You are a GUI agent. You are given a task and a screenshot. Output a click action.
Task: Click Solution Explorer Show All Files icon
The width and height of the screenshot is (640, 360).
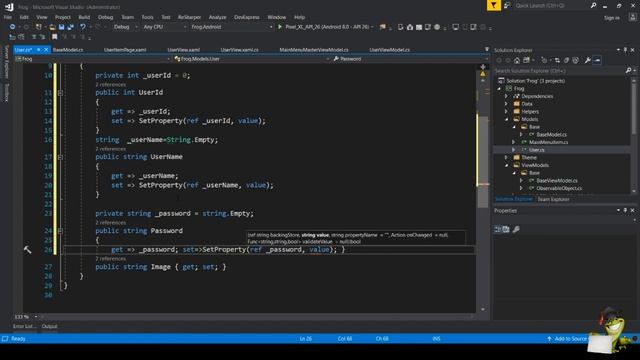[x=576, y=60]
